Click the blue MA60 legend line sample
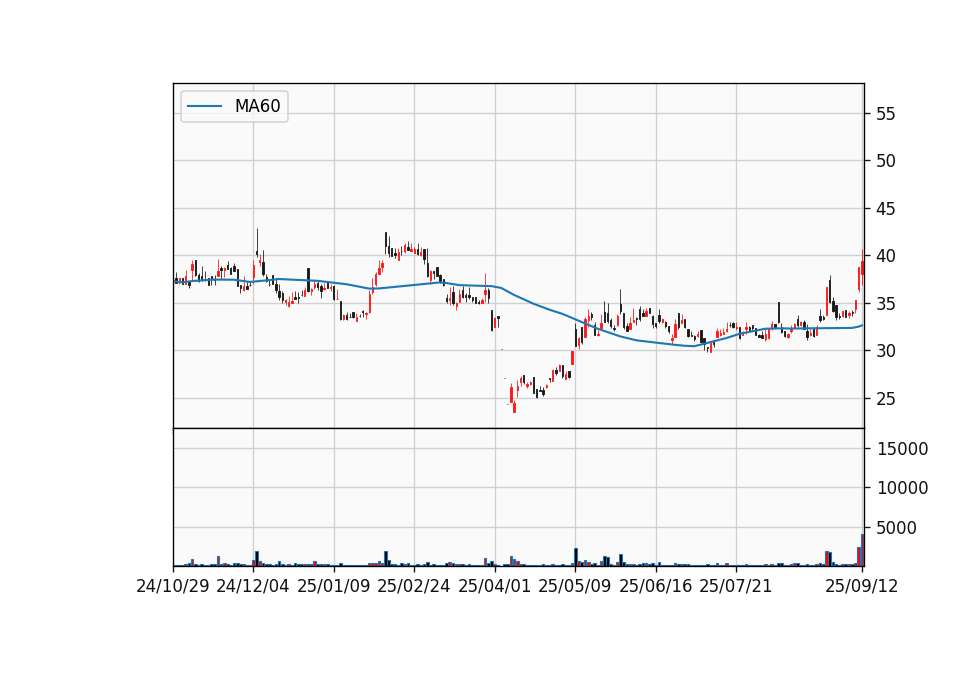 pos(204,107)
